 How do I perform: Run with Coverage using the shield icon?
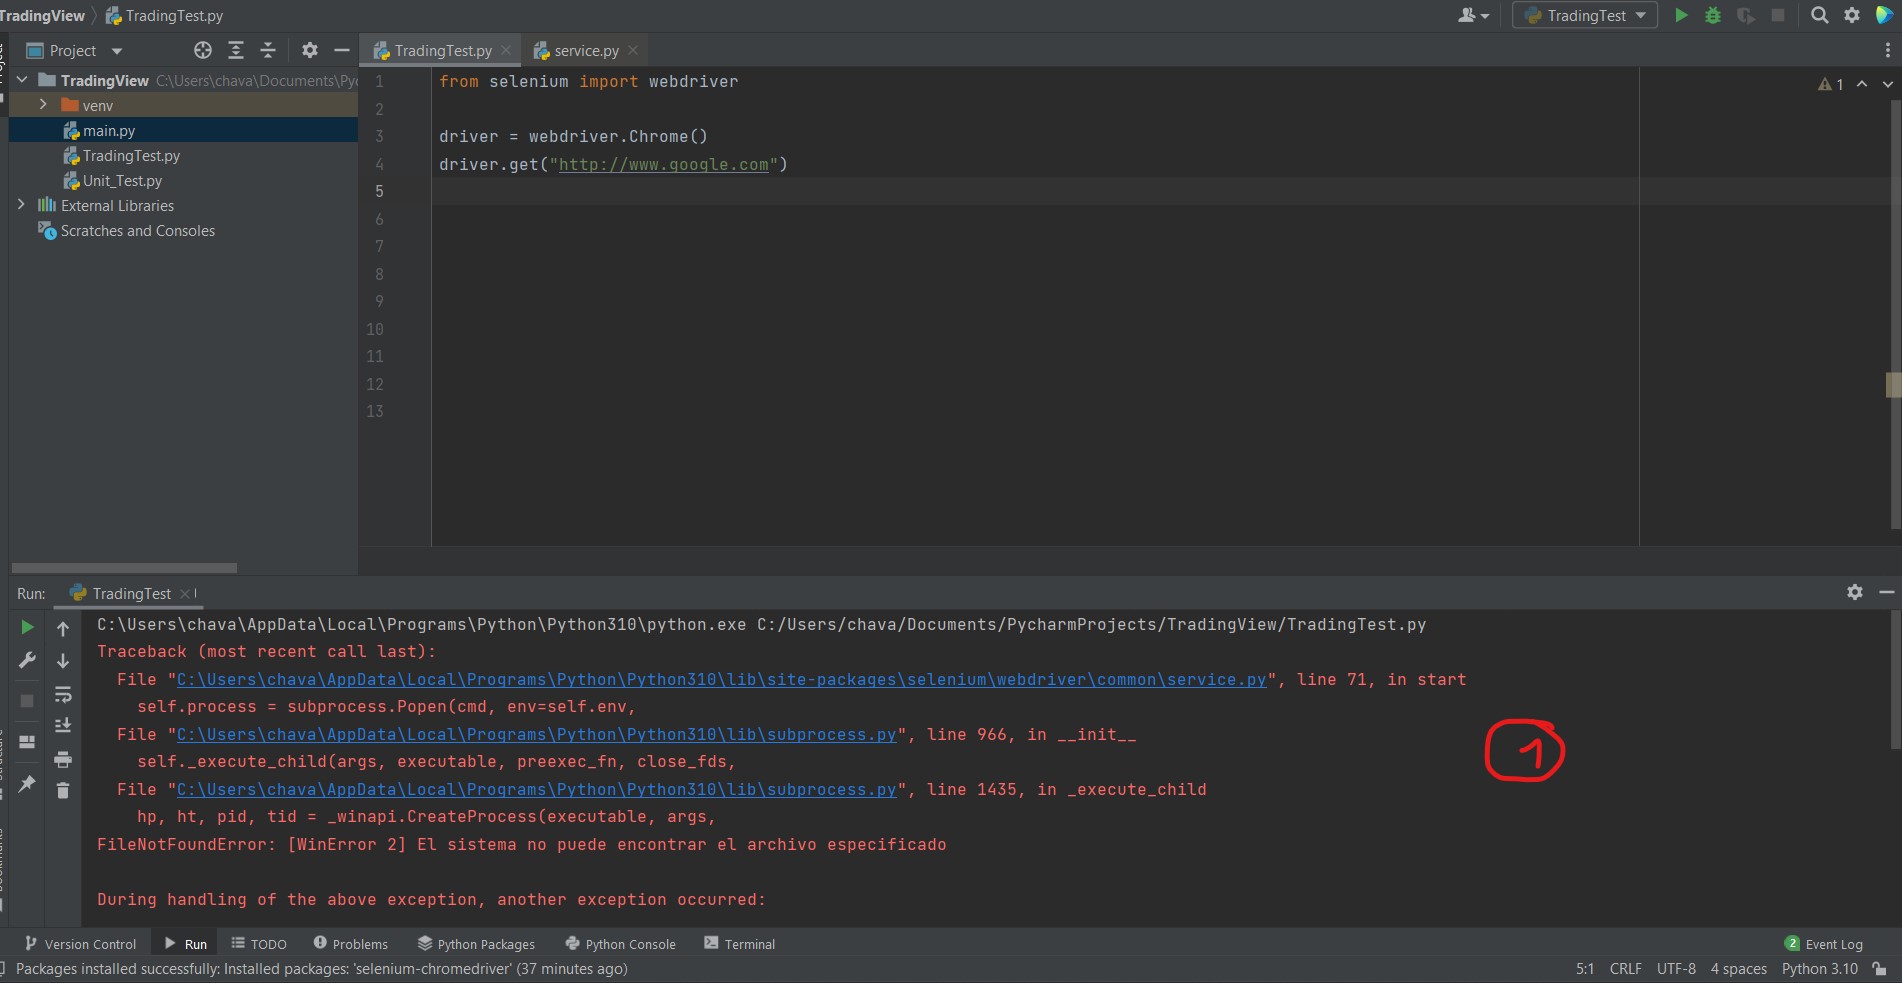pos(1746,15)
